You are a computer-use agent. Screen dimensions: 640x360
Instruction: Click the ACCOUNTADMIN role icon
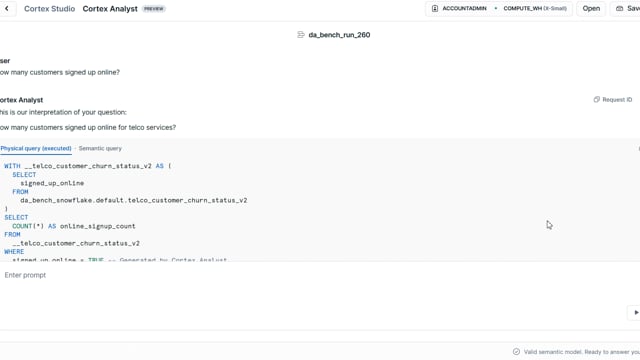pyautogui.click(x=435, y=9)
